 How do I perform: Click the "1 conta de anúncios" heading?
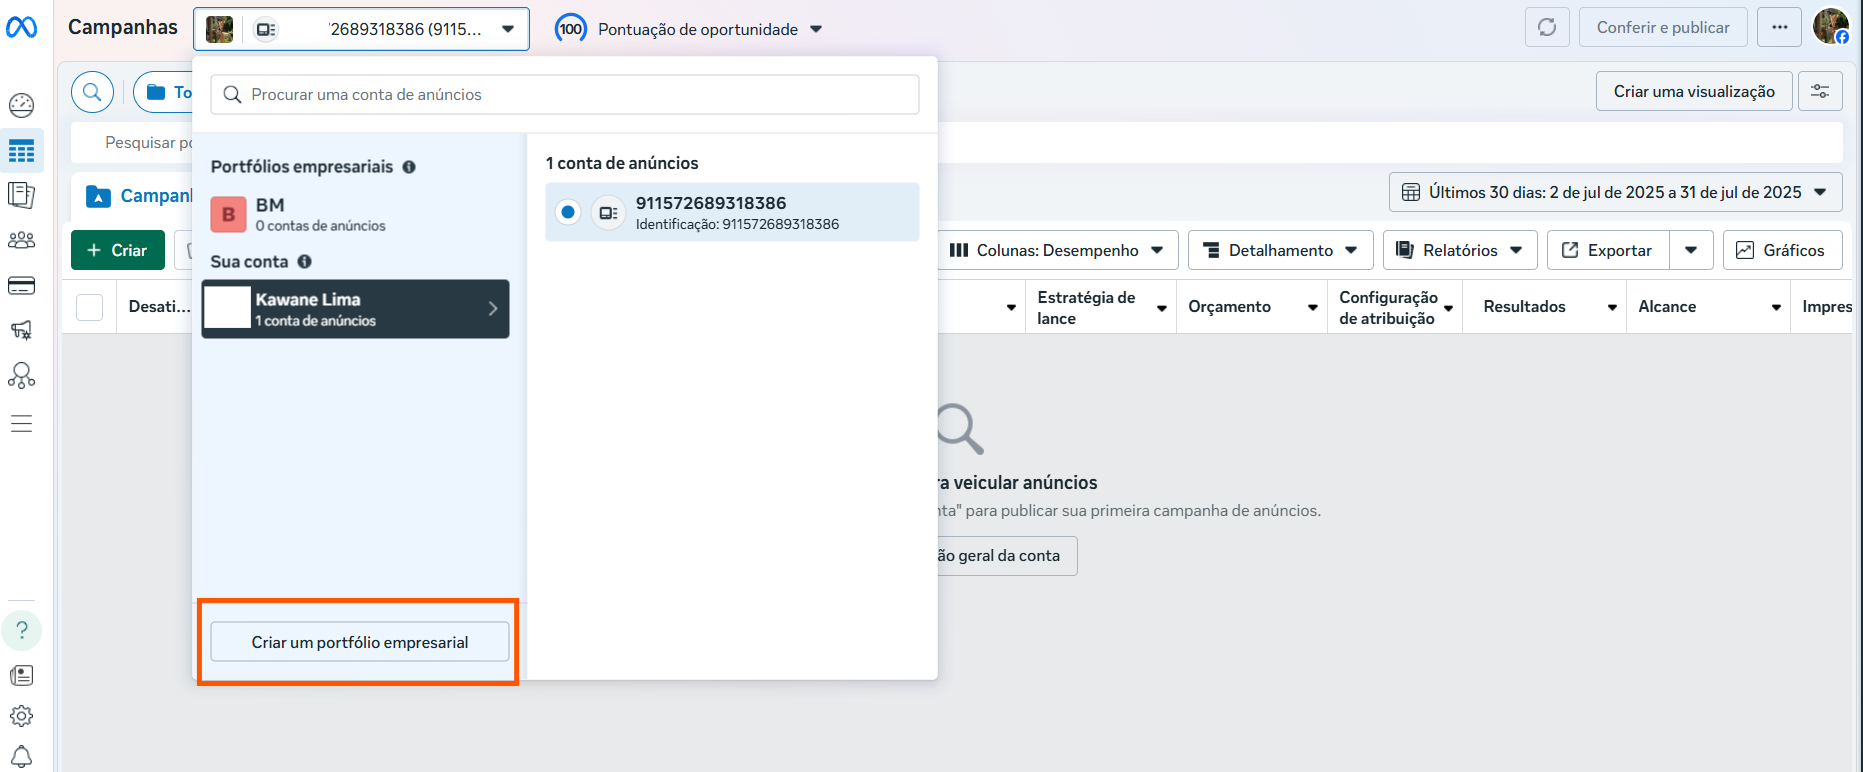(x=622, y=163)
